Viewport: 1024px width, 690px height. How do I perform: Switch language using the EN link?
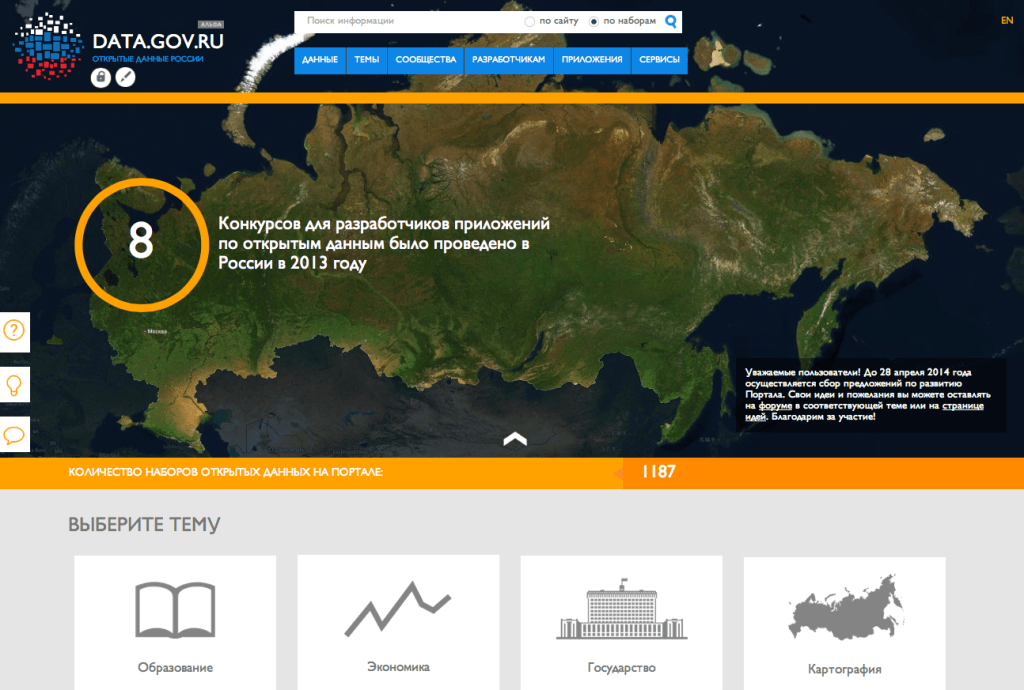[x=1006, y=20]
